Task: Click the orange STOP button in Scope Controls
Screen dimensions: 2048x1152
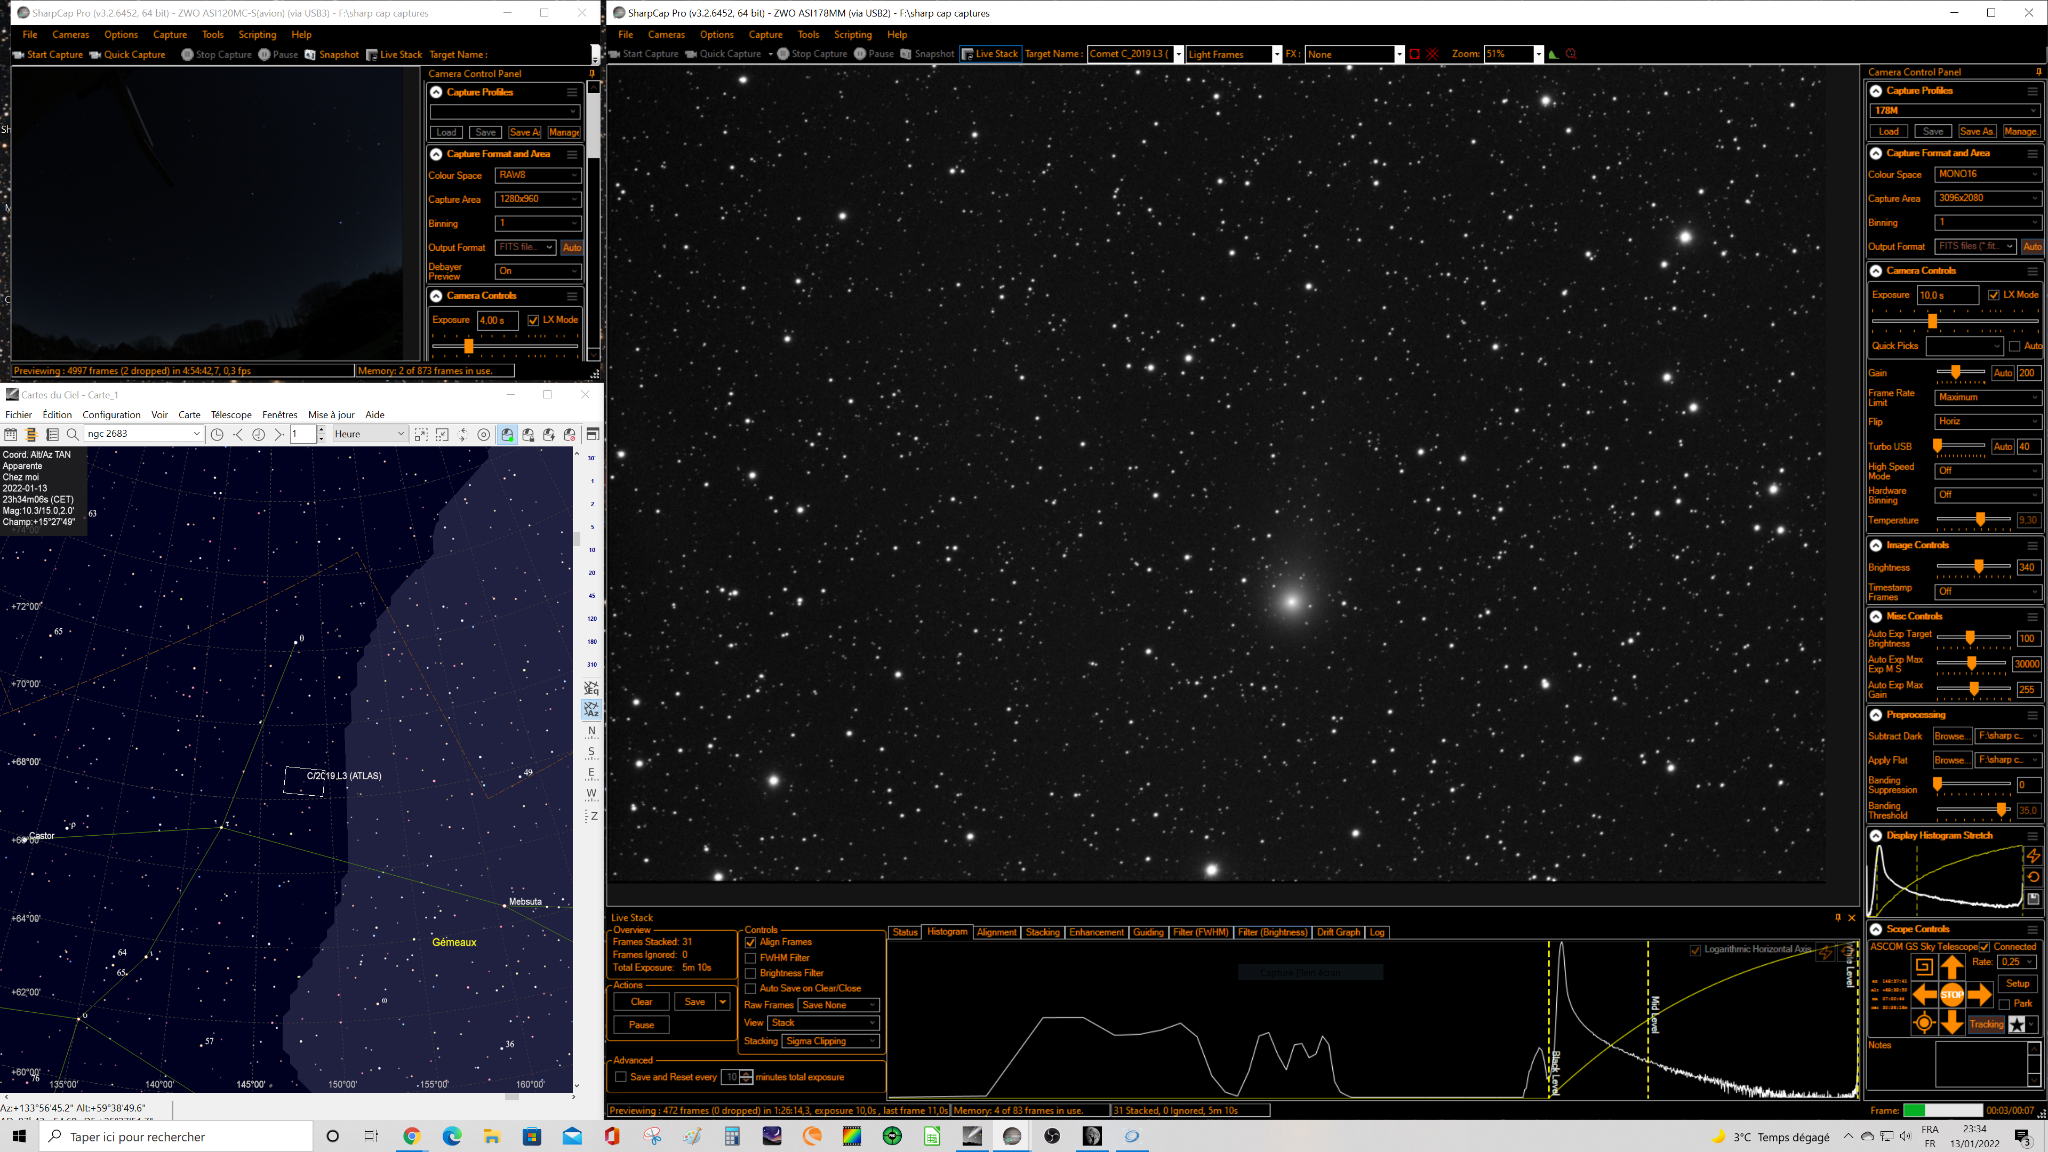Action: coord(1951,994)
